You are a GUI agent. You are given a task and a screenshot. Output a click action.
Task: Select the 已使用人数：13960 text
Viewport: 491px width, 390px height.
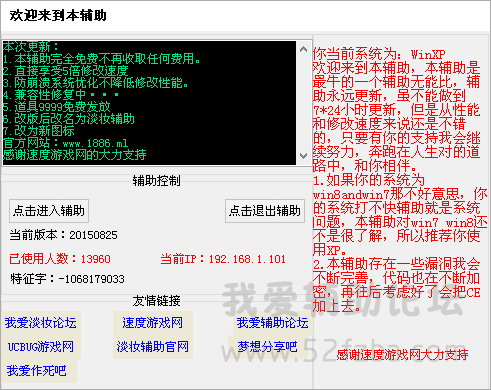pos(60,259)
